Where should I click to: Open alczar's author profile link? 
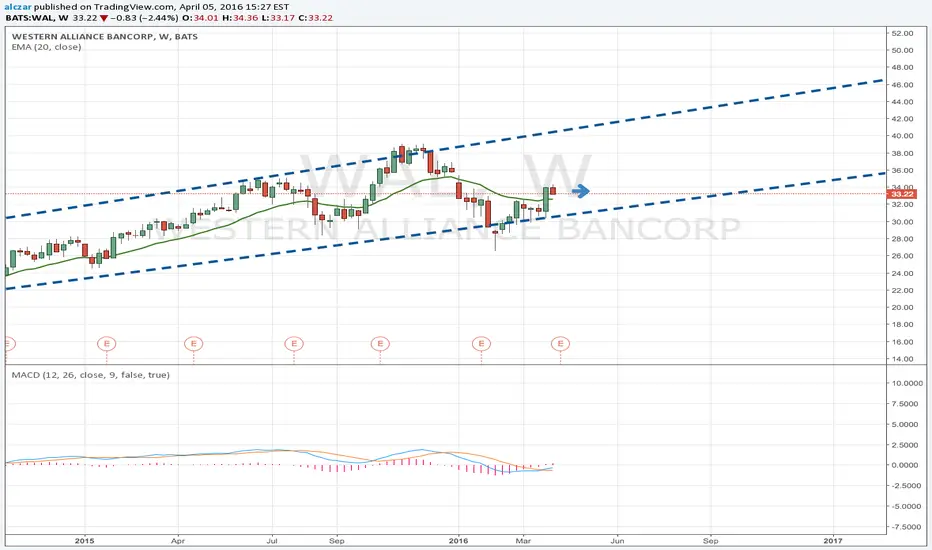coord(18,7)
